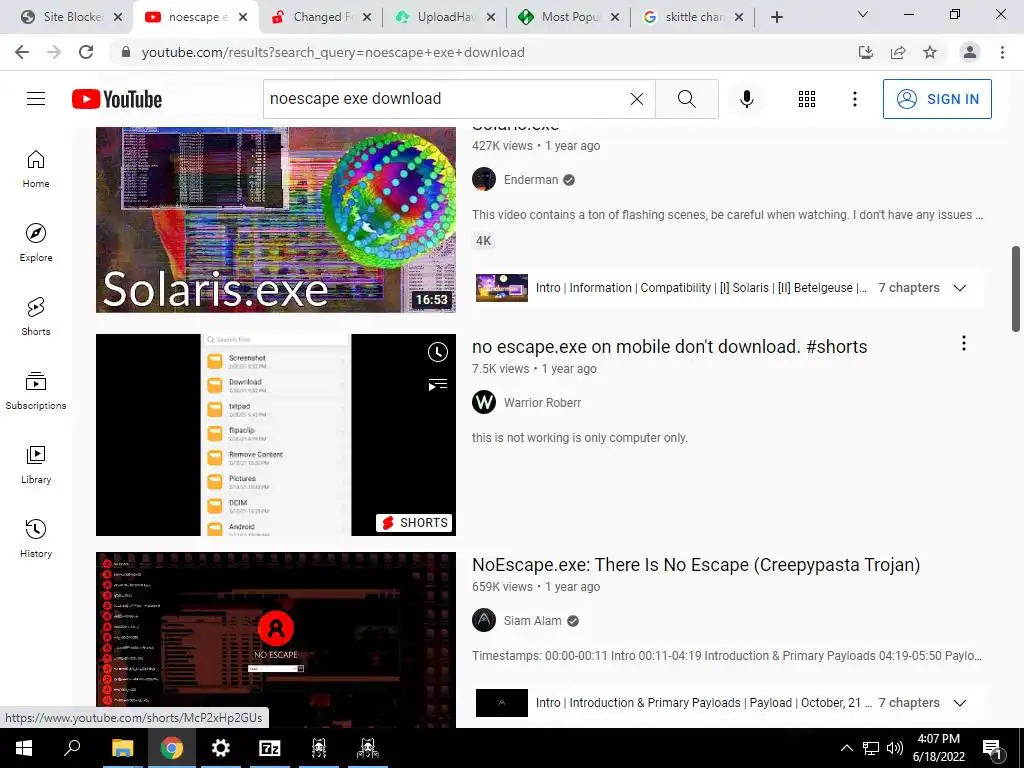This screenshot has width=1024, height=768.
Task: Click the magnifier search button
Action: (x=686, y=99)
